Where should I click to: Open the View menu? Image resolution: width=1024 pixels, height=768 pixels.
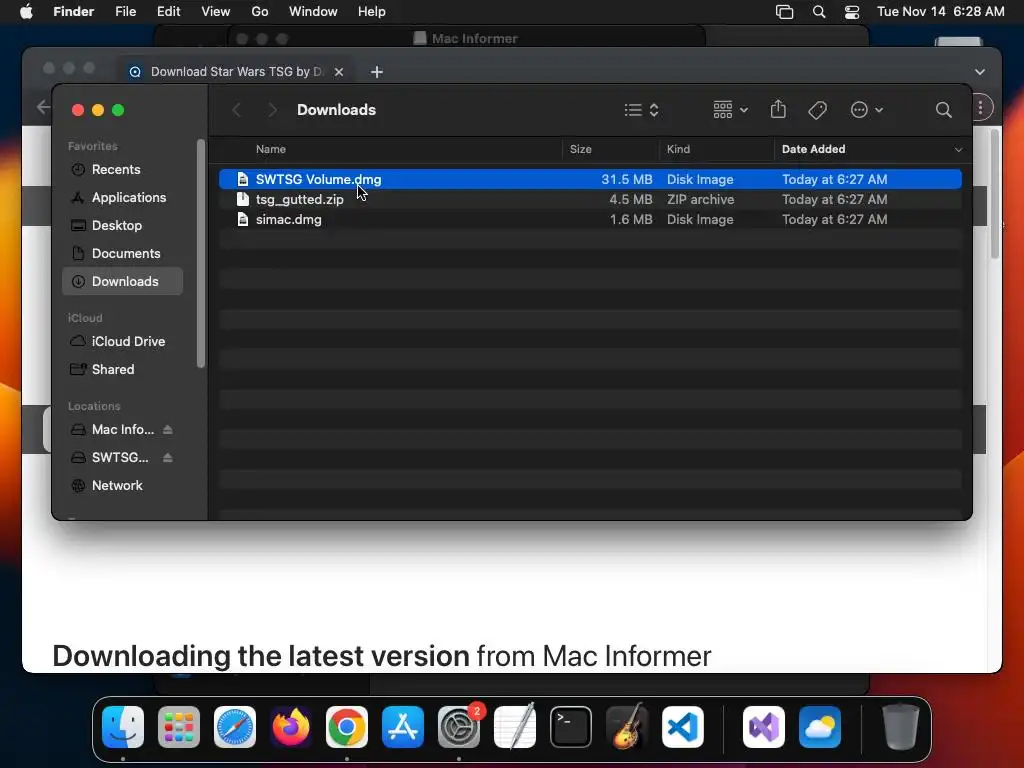(216, 12)
